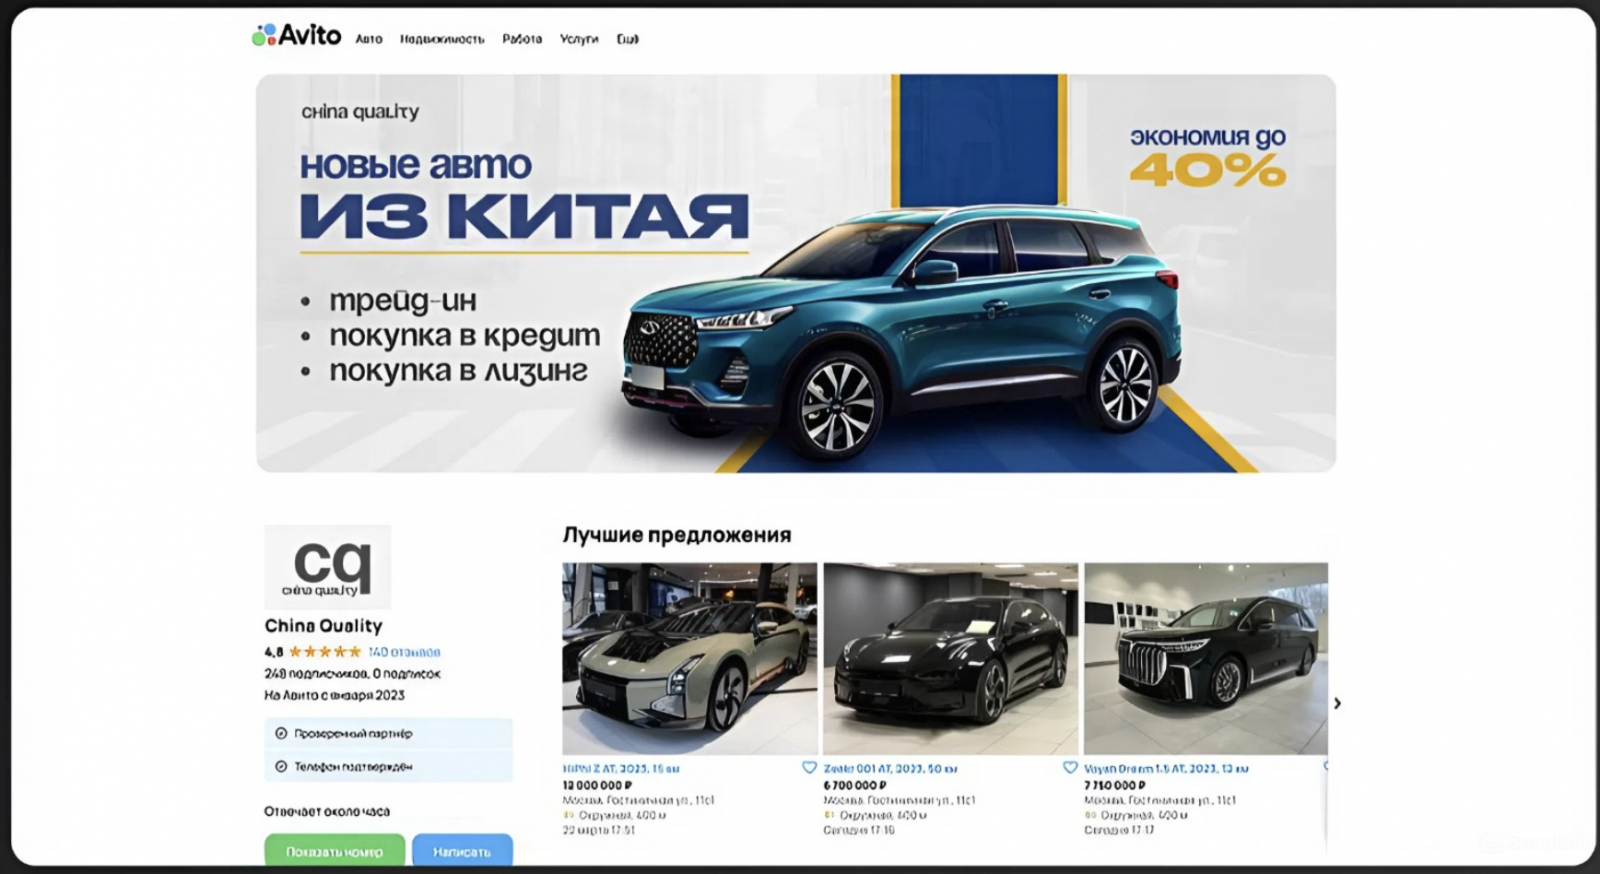Click the 7 710 000 ₽ price
Screen dimensions: 1600x874
[x=1116, y=785]
